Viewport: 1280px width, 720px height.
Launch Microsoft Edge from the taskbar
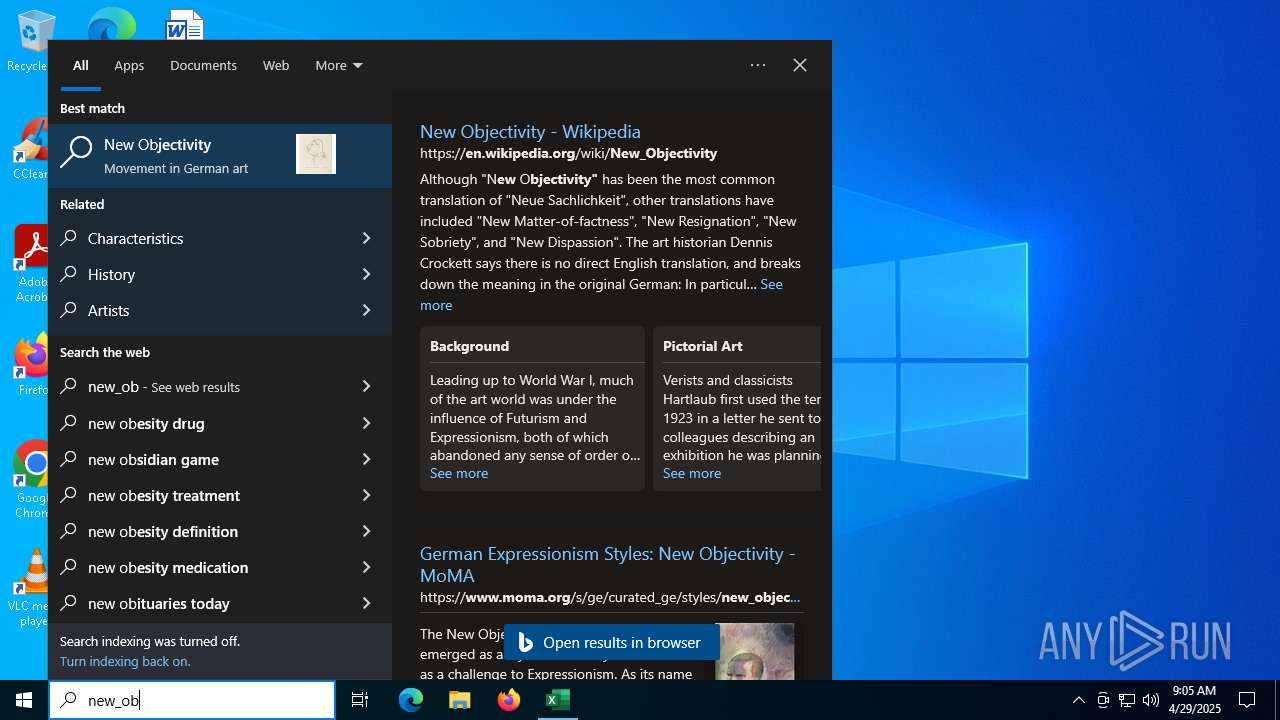coord(411,700)
